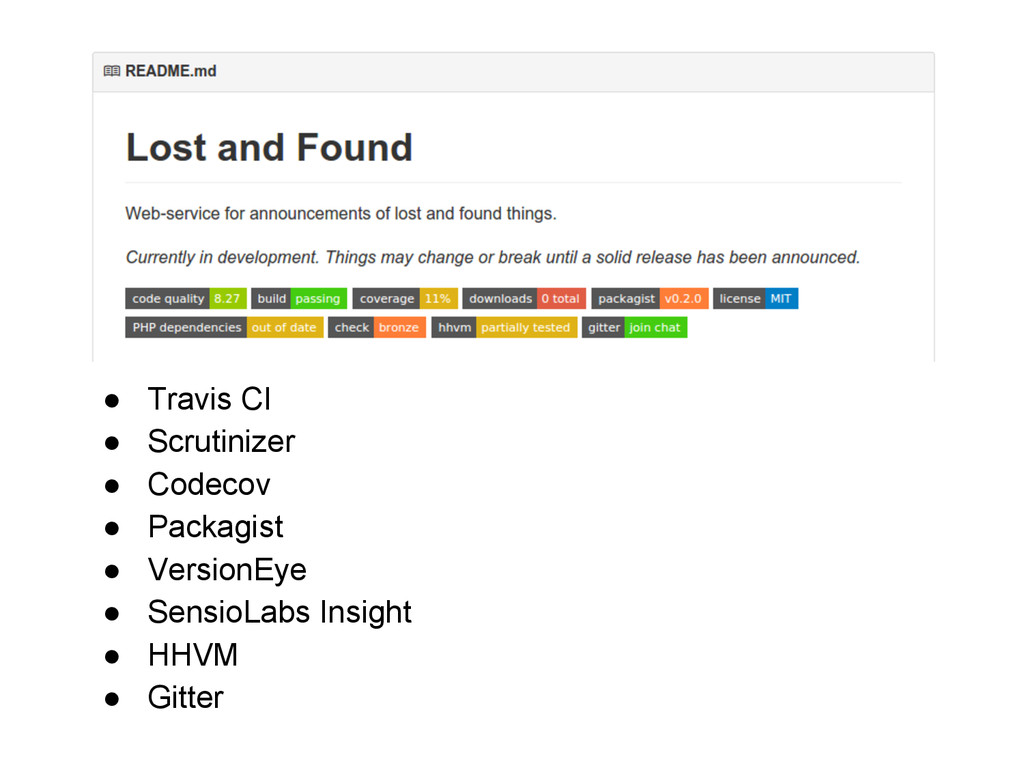Open the coverage 11% badge
1024x768 pixels.
[x=406, y=298]
